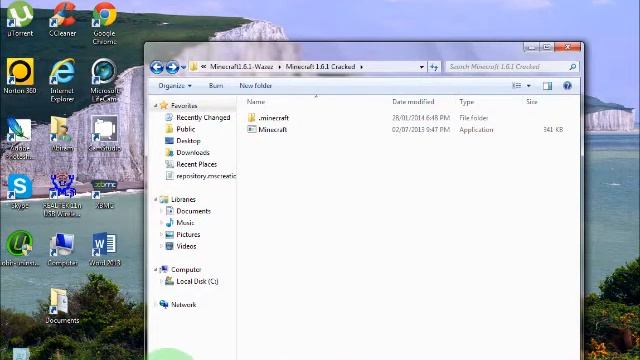The height and width of the screenshot is (360, 640).
Task: Sort files by the Type column
Action: [467, 102]
